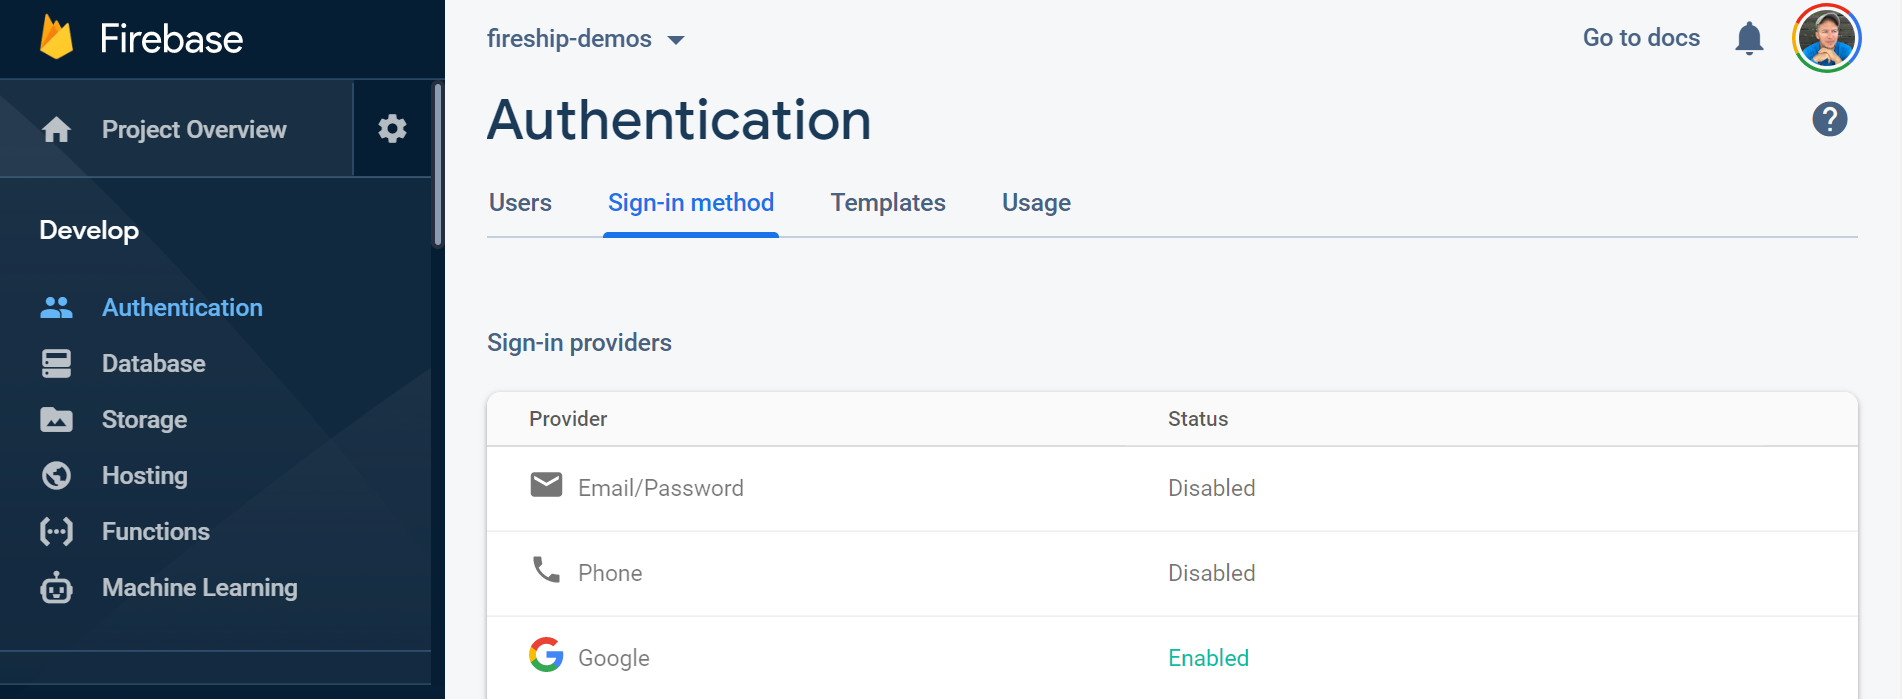Click the help question mark icon
1902x699 pixels.
point(1830,119)
